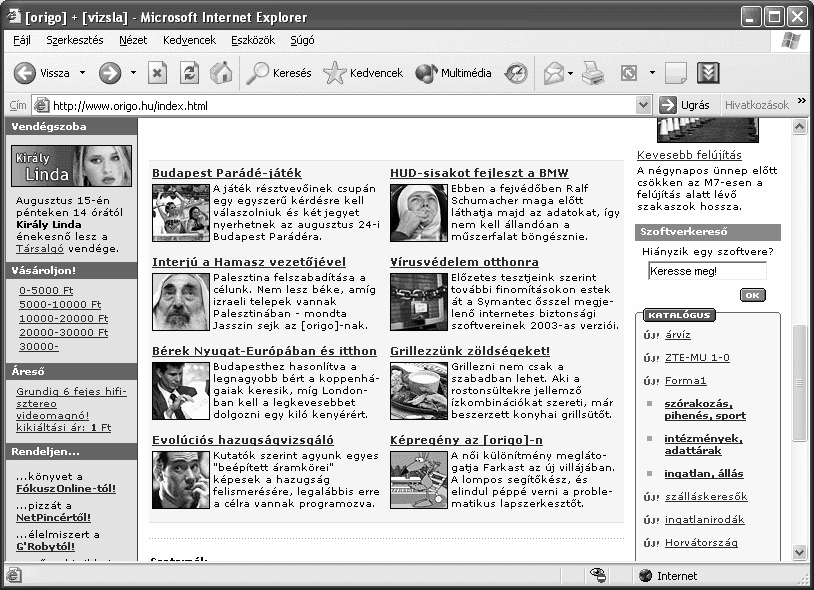Open the HUD-sisakot fejleszt a BMW article
Viewport: 814px width, 590px height.
[479, 173]
